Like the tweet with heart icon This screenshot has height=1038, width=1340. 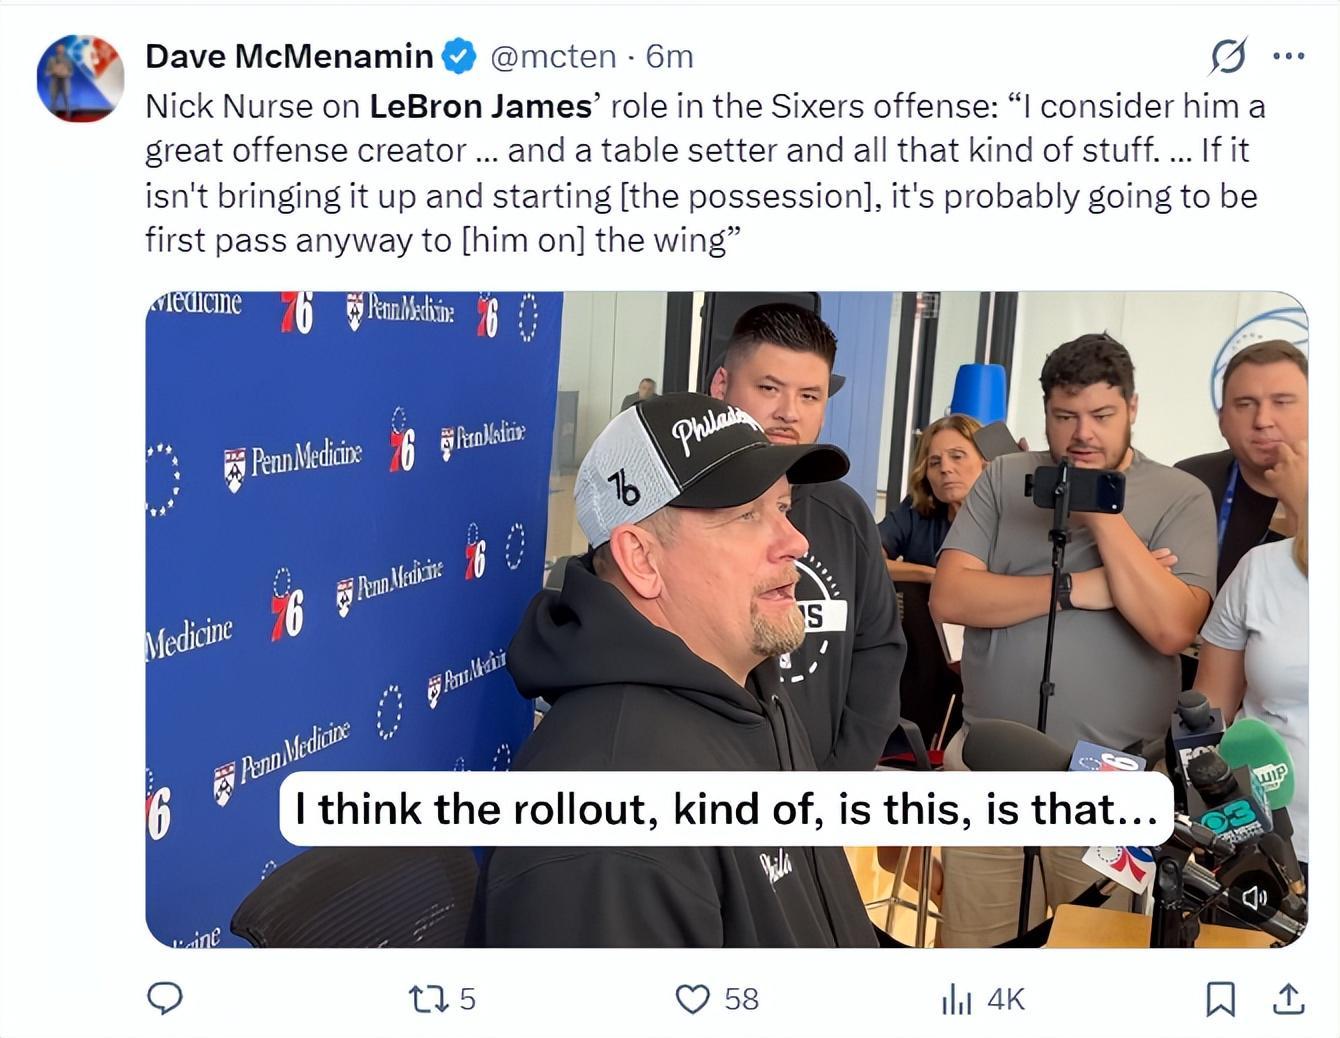(693, 998)
